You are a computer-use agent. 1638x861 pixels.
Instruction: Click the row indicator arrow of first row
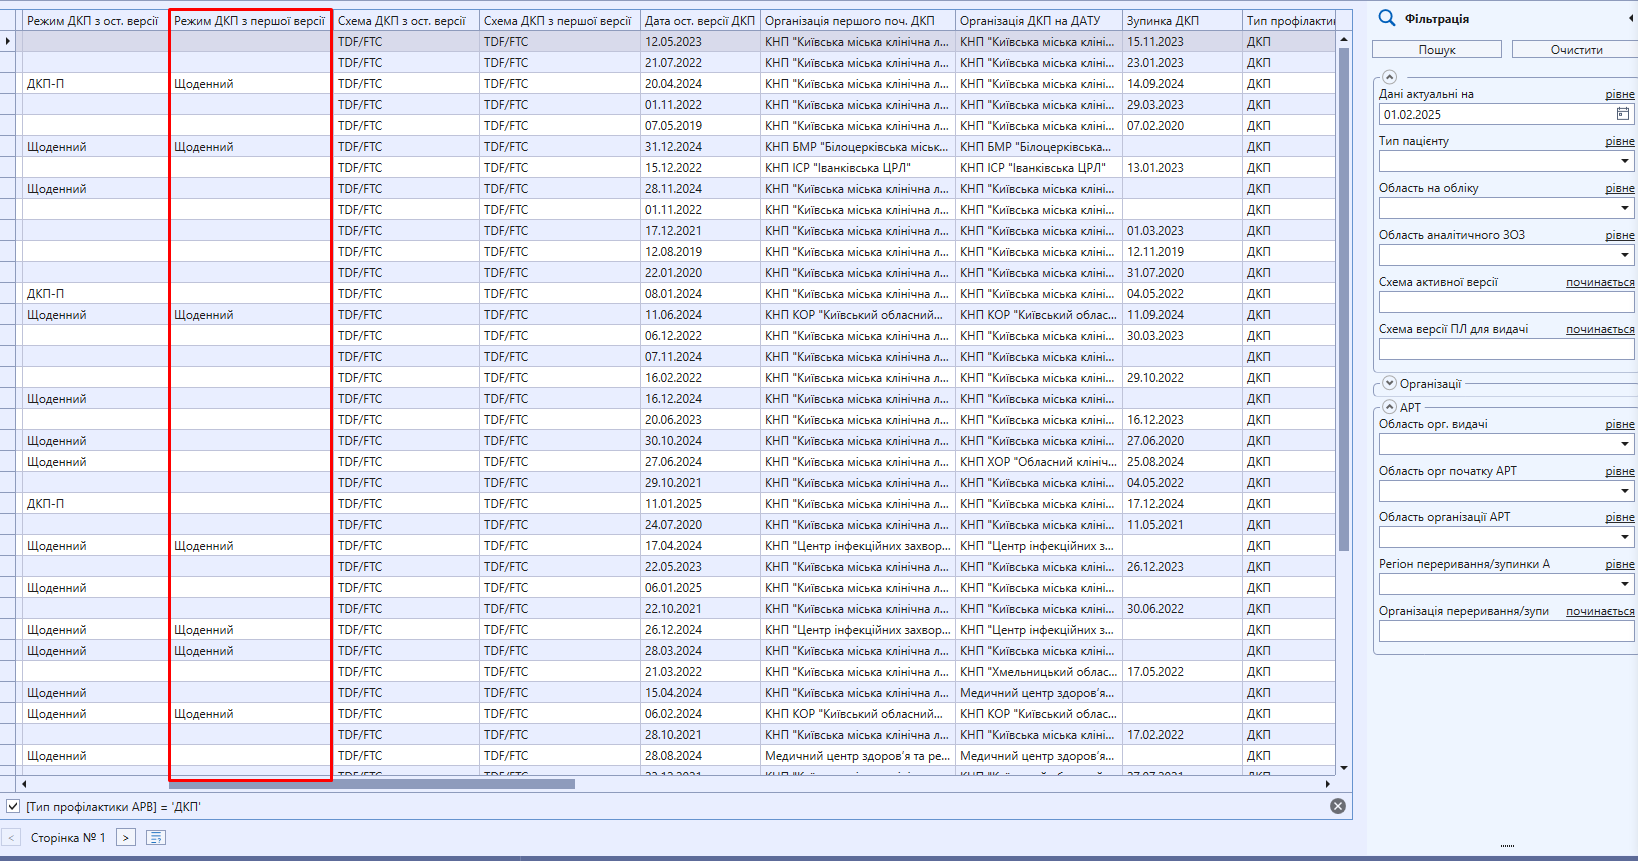pos(8,41)
